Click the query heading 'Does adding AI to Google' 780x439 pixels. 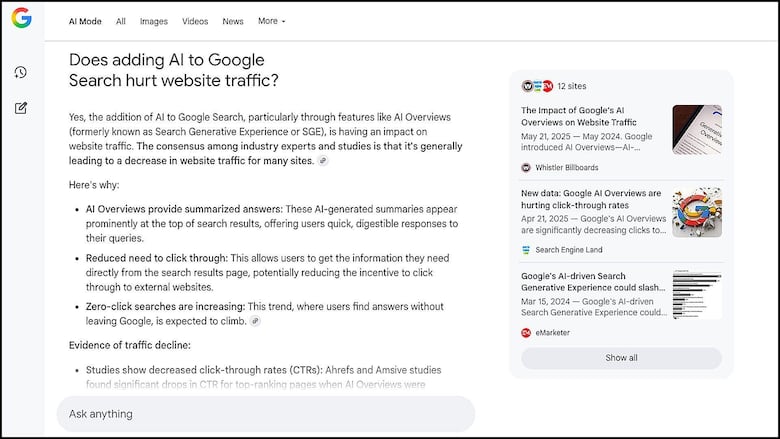tap(167, 60)
